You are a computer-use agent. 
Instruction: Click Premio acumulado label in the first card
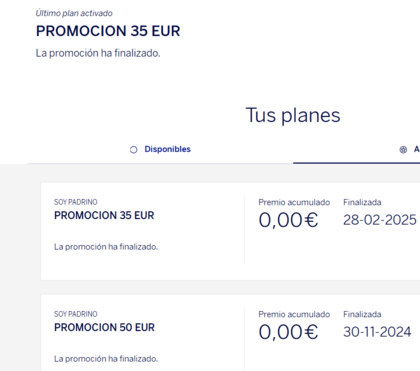click(294, 202)
